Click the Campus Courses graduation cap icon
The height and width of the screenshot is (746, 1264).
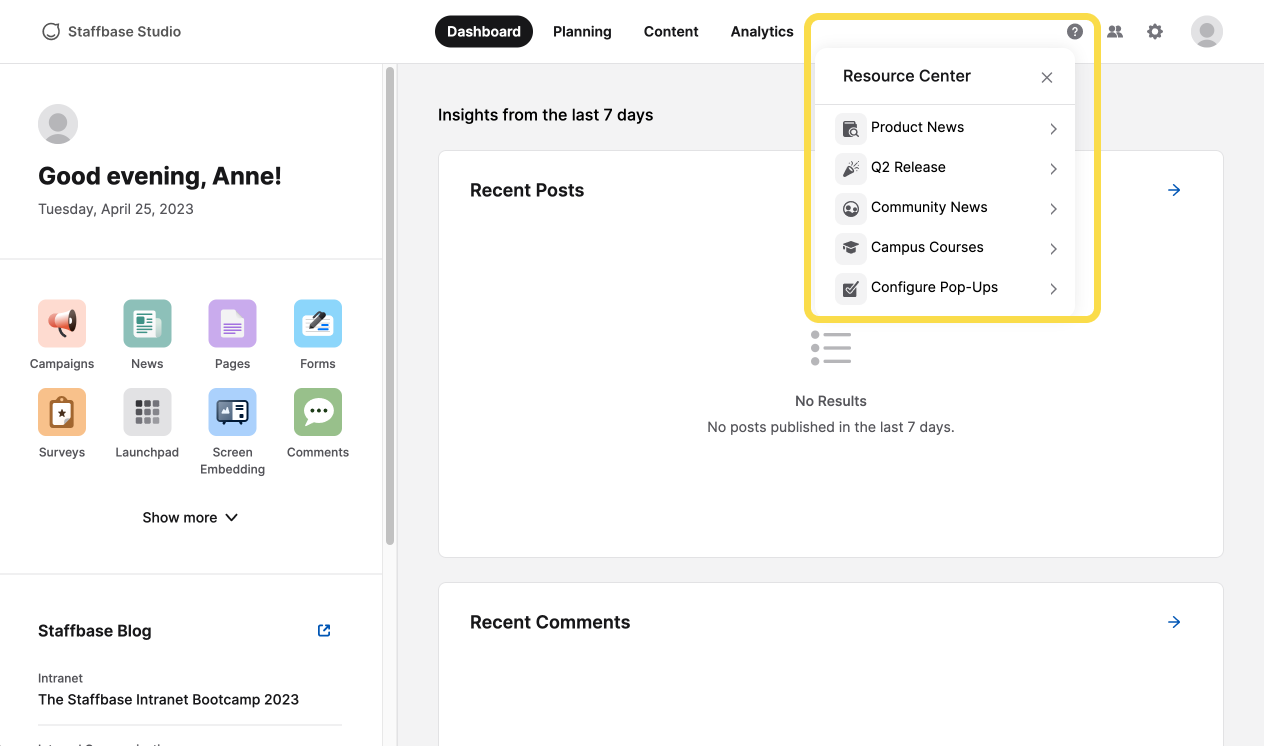point(851,248)
